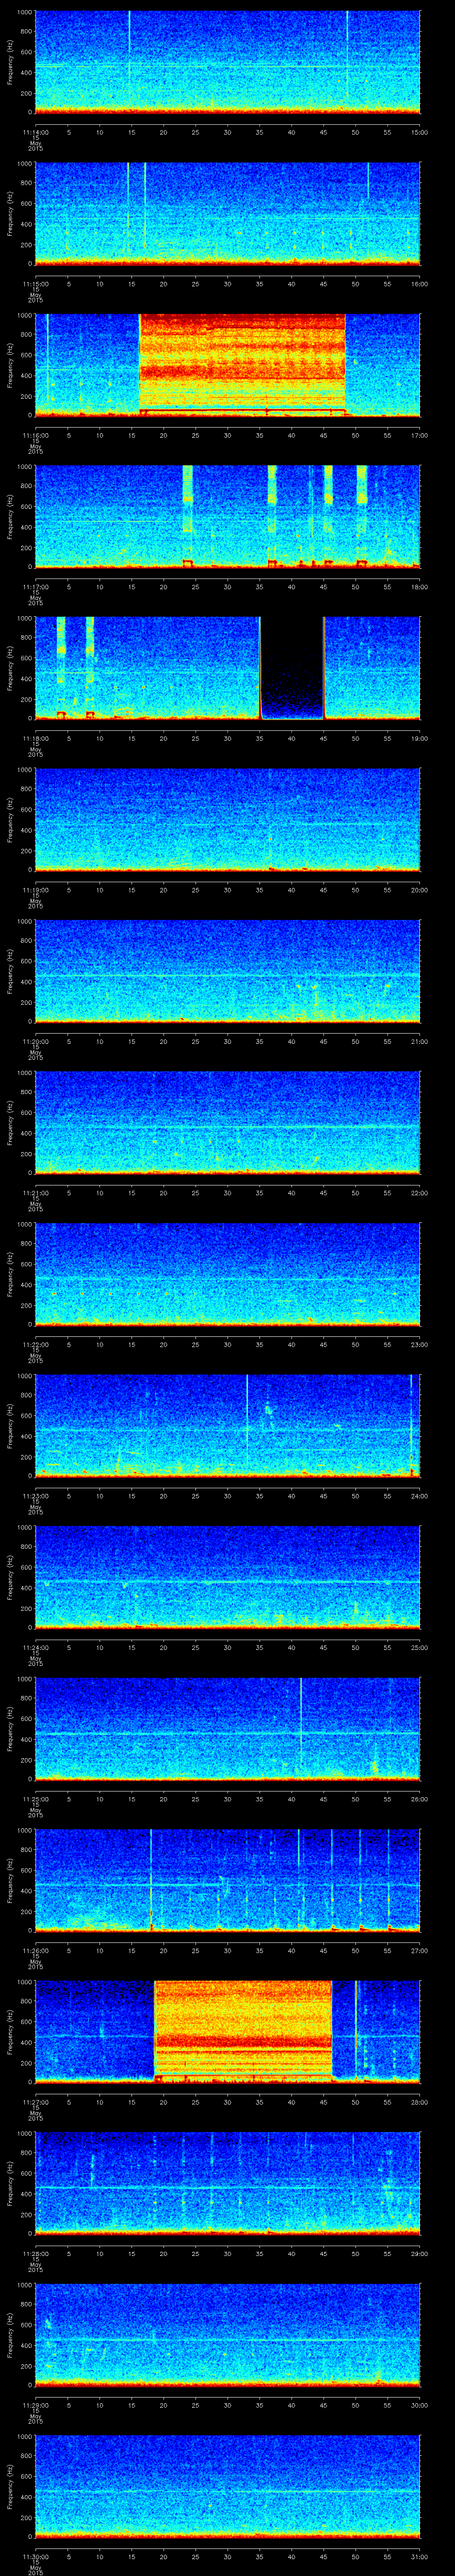Click the '24:00' end time label
Viewport: 455px width, 2576px height.
[x=419, y=1496]
